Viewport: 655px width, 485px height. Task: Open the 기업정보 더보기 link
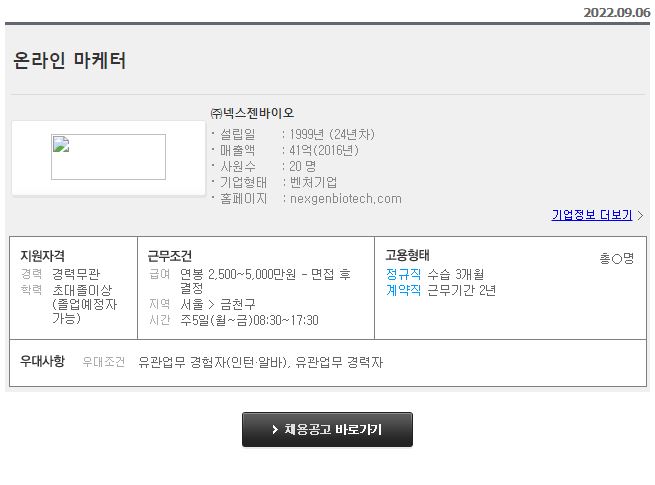pyautogui.click(x=591, y=215)
